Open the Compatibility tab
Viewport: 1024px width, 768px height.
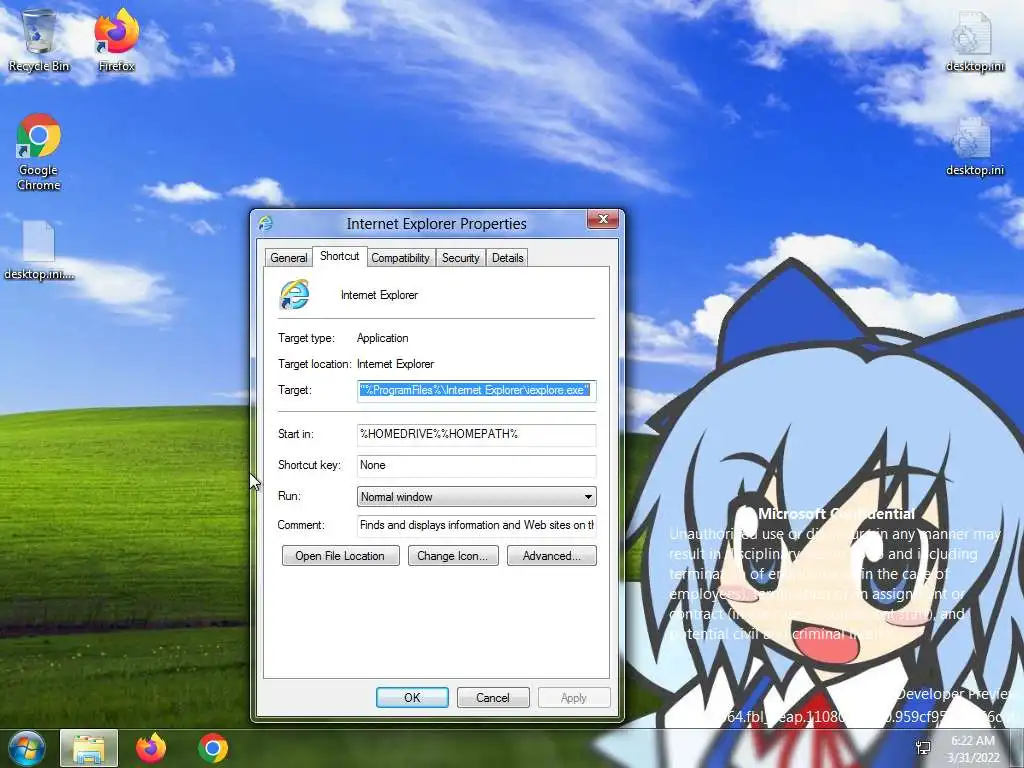point(400,258)
